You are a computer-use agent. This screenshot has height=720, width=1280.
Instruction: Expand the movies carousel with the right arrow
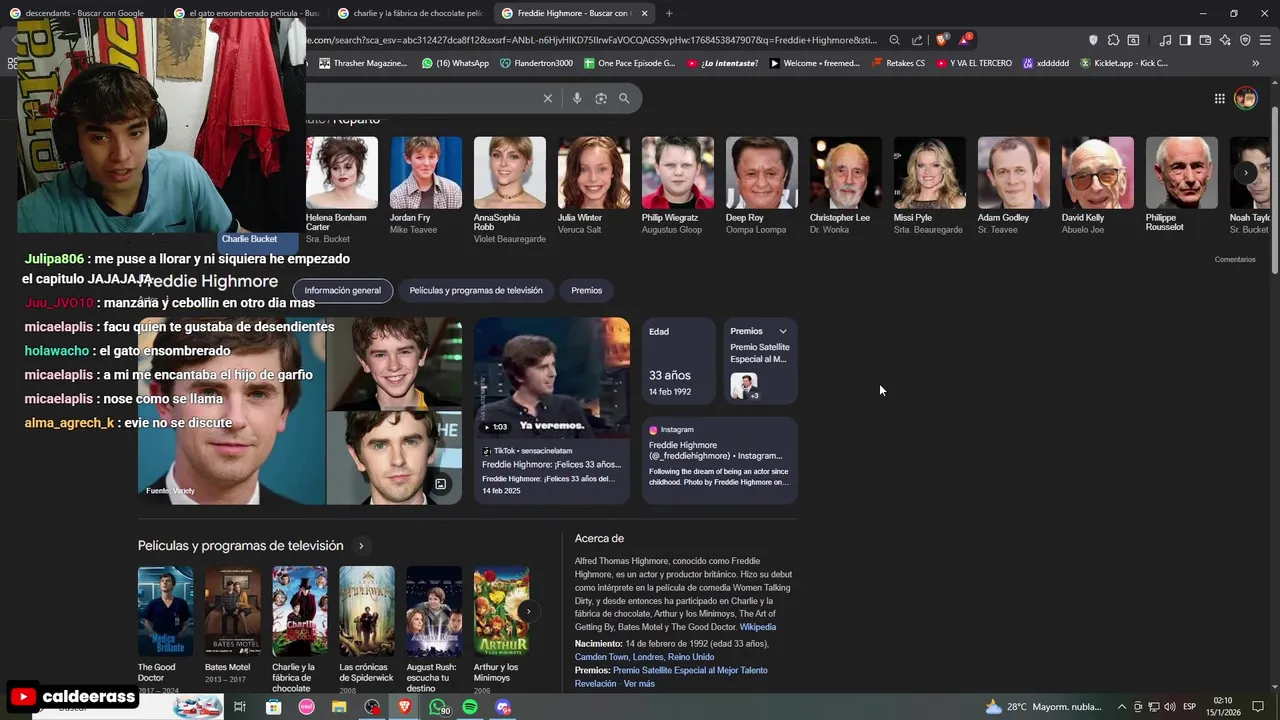tap(528, 611)
